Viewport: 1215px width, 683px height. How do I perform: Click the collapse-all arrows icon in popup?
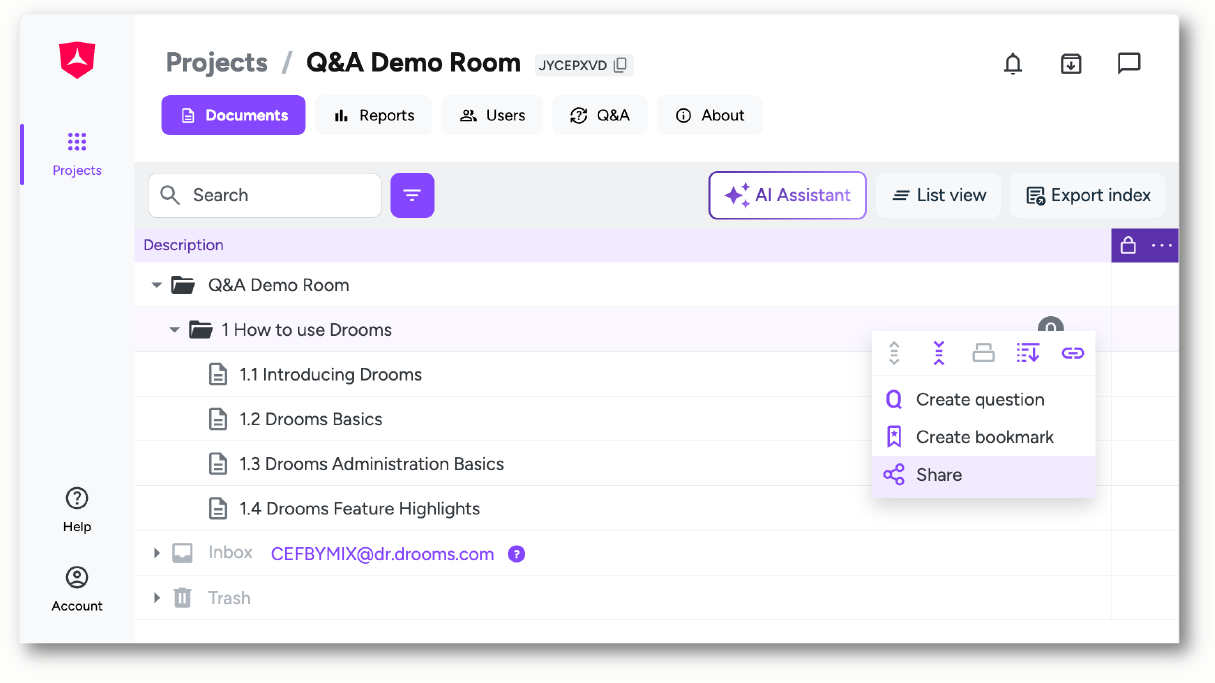pos(938,353)
